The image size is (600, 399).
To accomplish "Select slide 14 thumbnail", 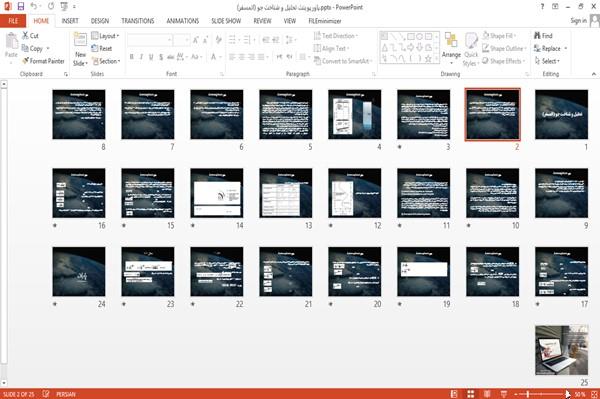I will 217,193.
